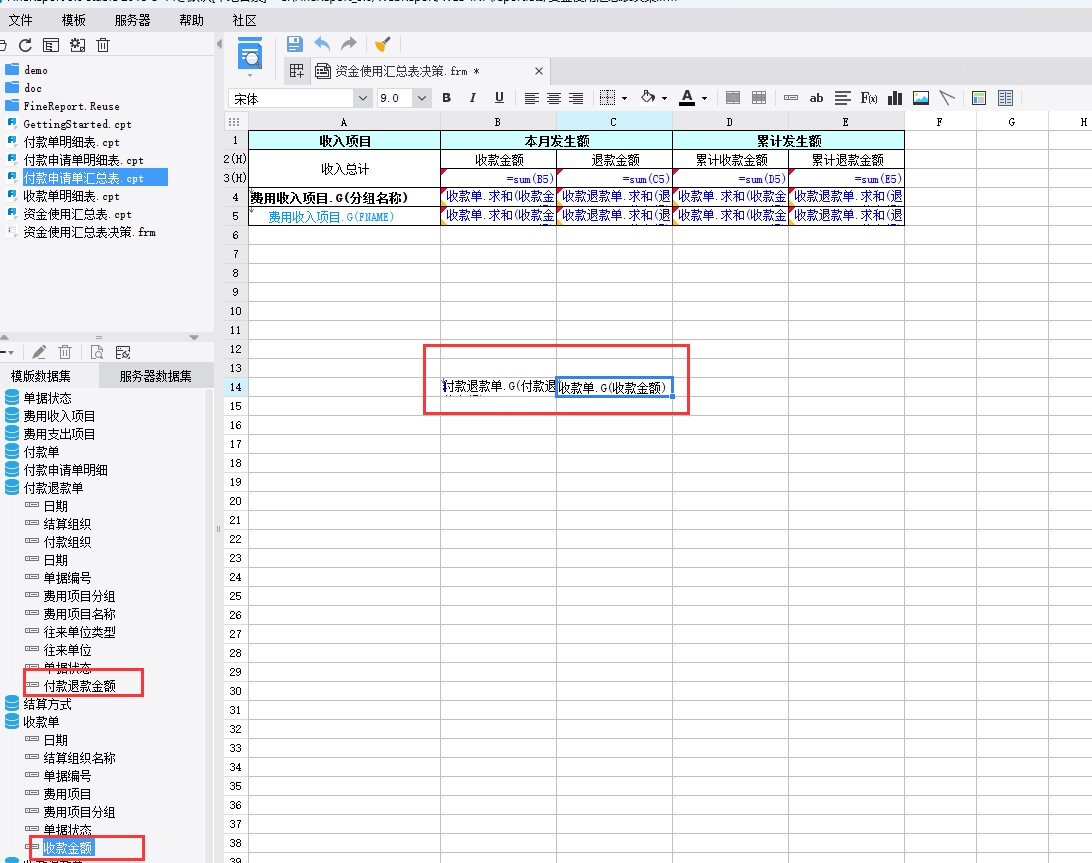Viewport: 1092px width, 863px height.
Task: Select column F header
Action: 940,121
